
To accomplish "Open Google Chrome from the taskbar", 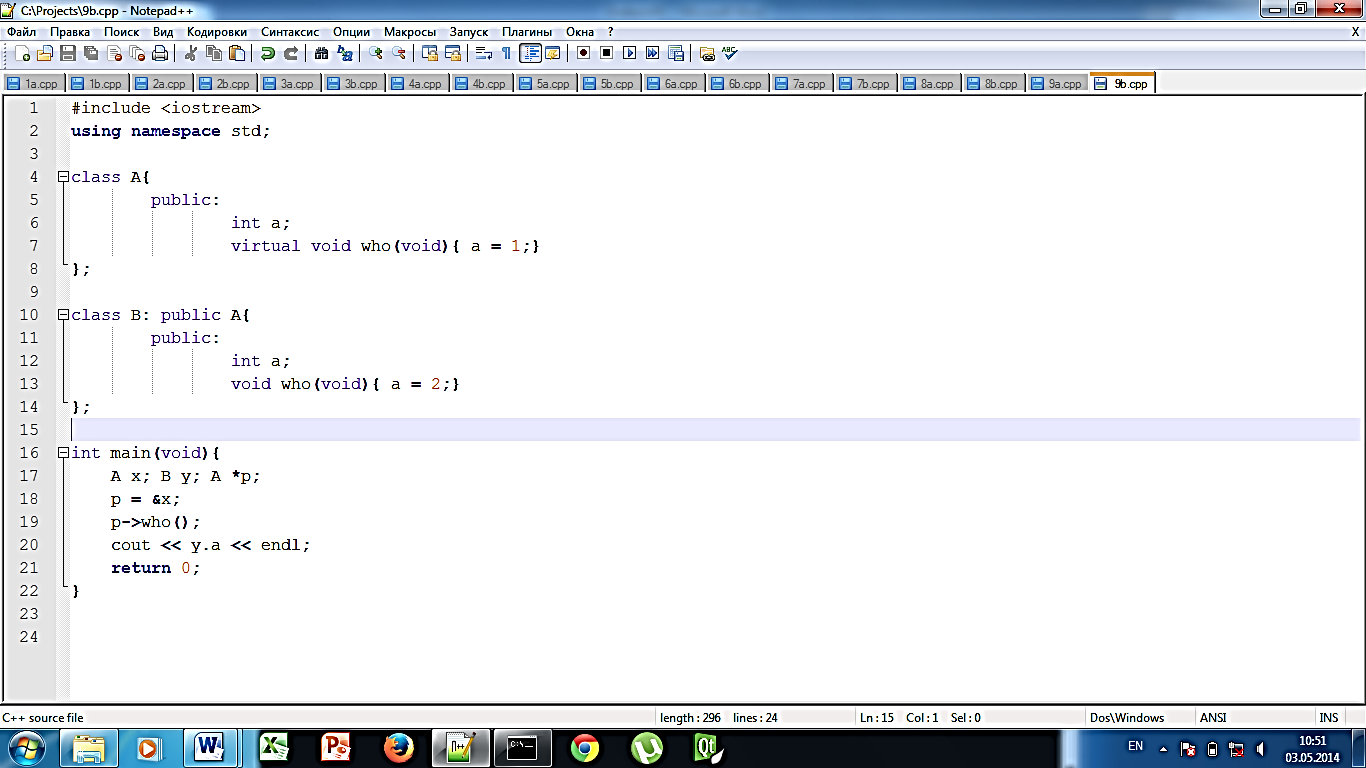I will pos(585,747).
